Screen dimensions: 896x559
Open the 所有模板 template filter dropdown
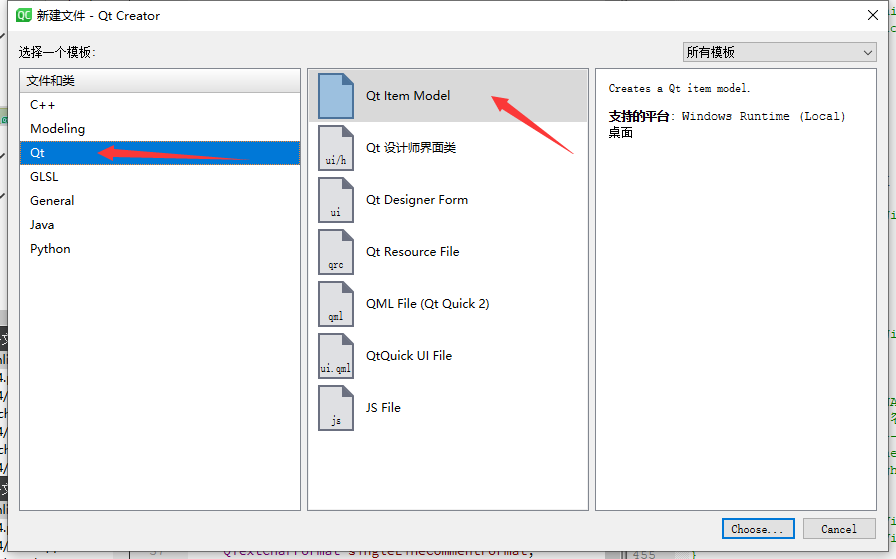tap(779, 52)
